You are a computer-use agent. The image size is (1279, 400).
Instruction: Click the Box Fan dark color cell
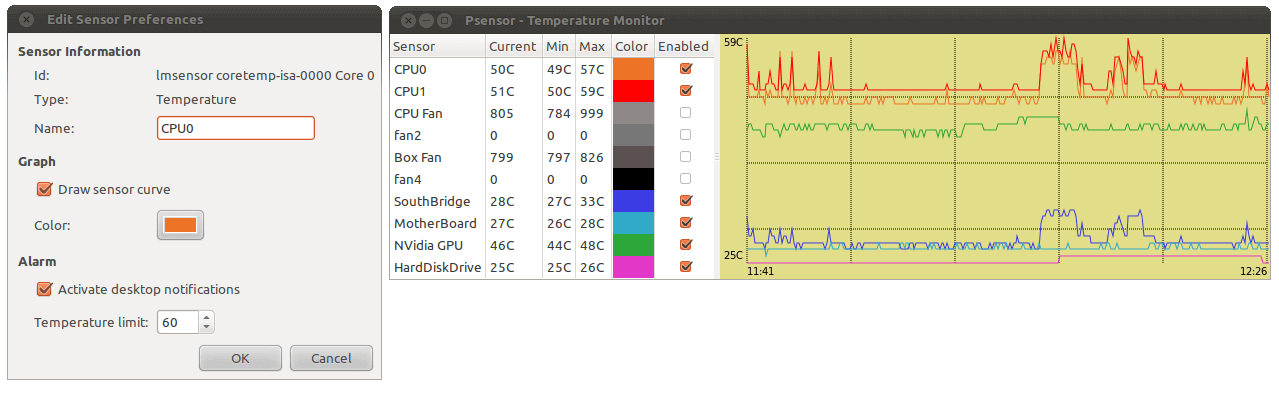pos(634,157)
